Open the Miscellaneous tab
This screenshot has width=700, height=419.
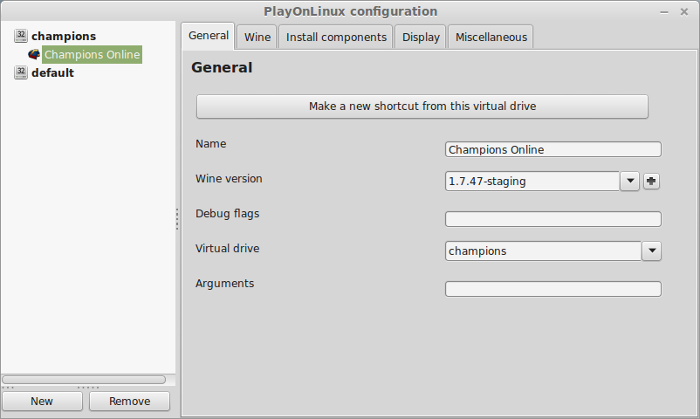point(491,37)
